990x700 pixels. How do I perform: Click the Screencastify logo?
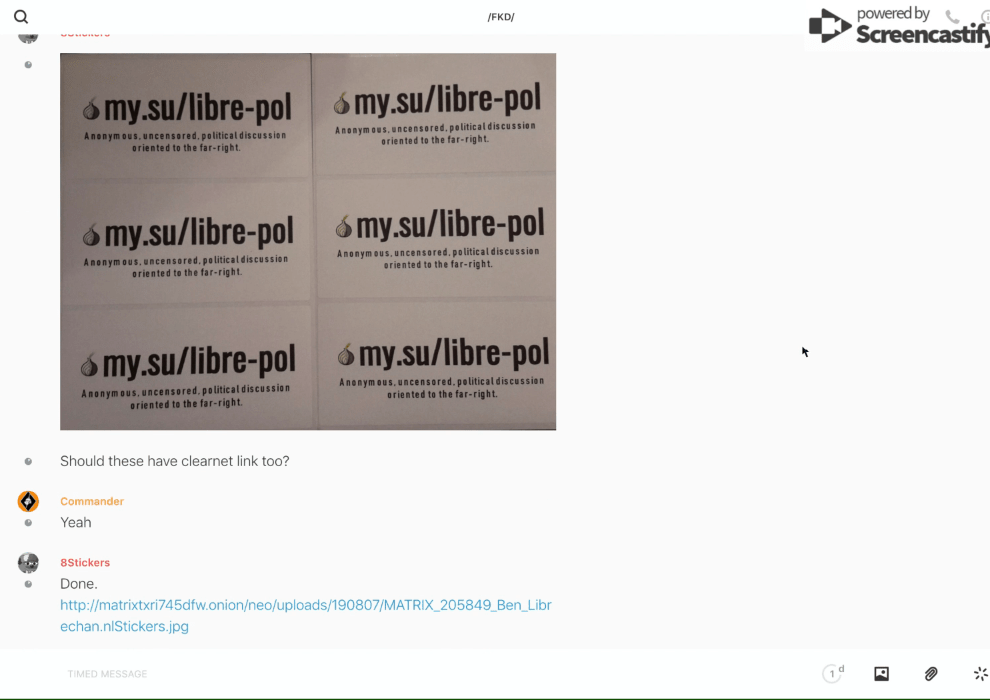click(896, 27)
